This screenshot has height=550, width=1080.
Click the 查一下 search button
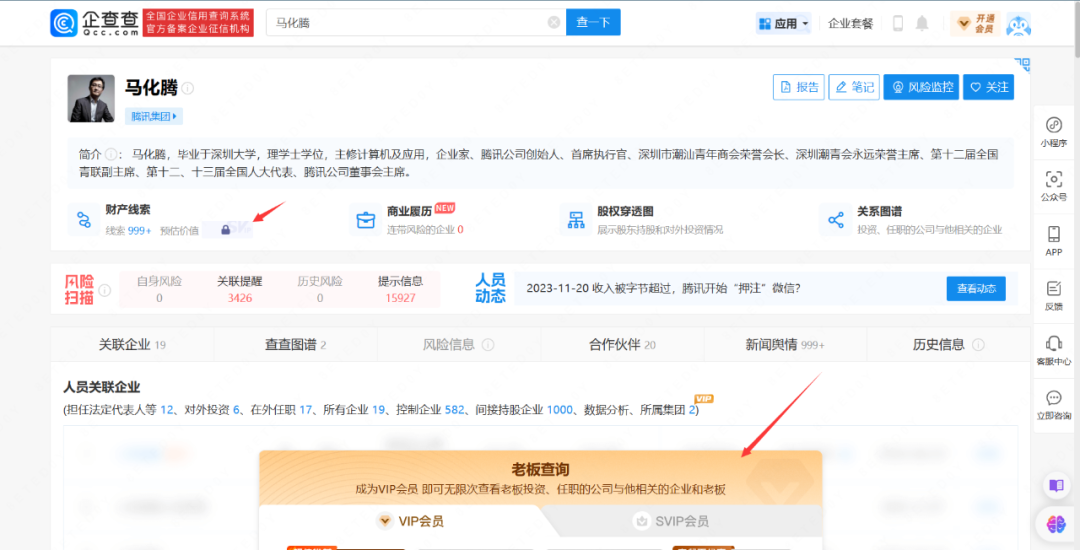coord(593,22)
